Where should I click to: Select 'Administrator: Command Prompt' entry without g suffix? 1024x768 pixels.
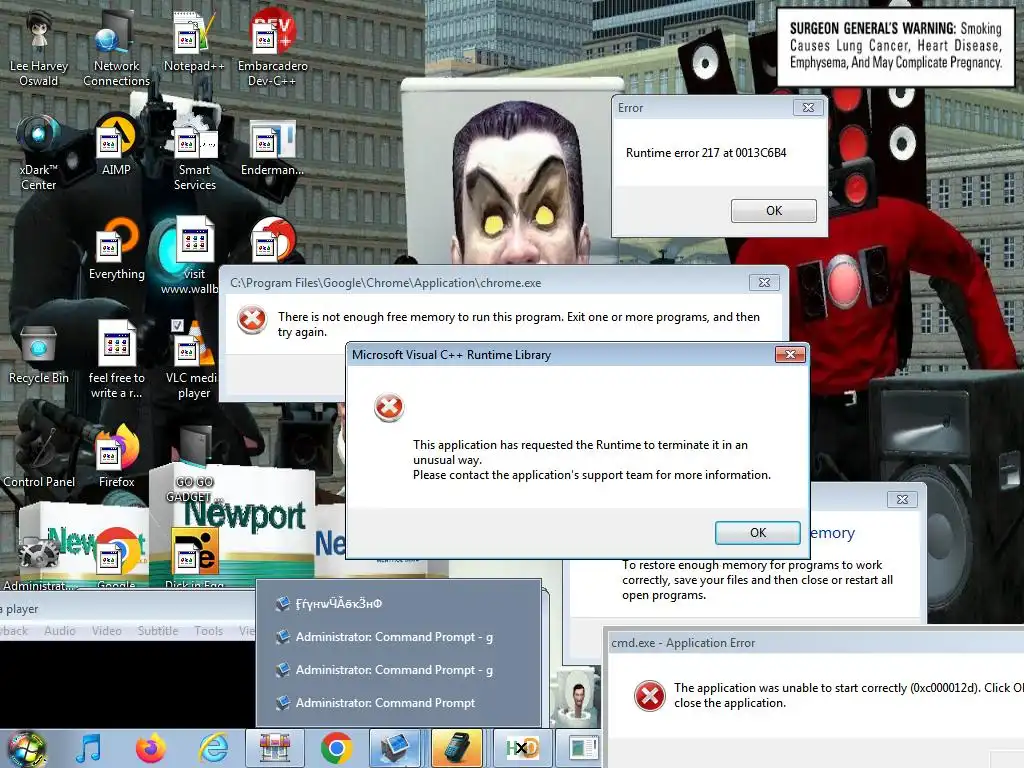coord(398,703)
